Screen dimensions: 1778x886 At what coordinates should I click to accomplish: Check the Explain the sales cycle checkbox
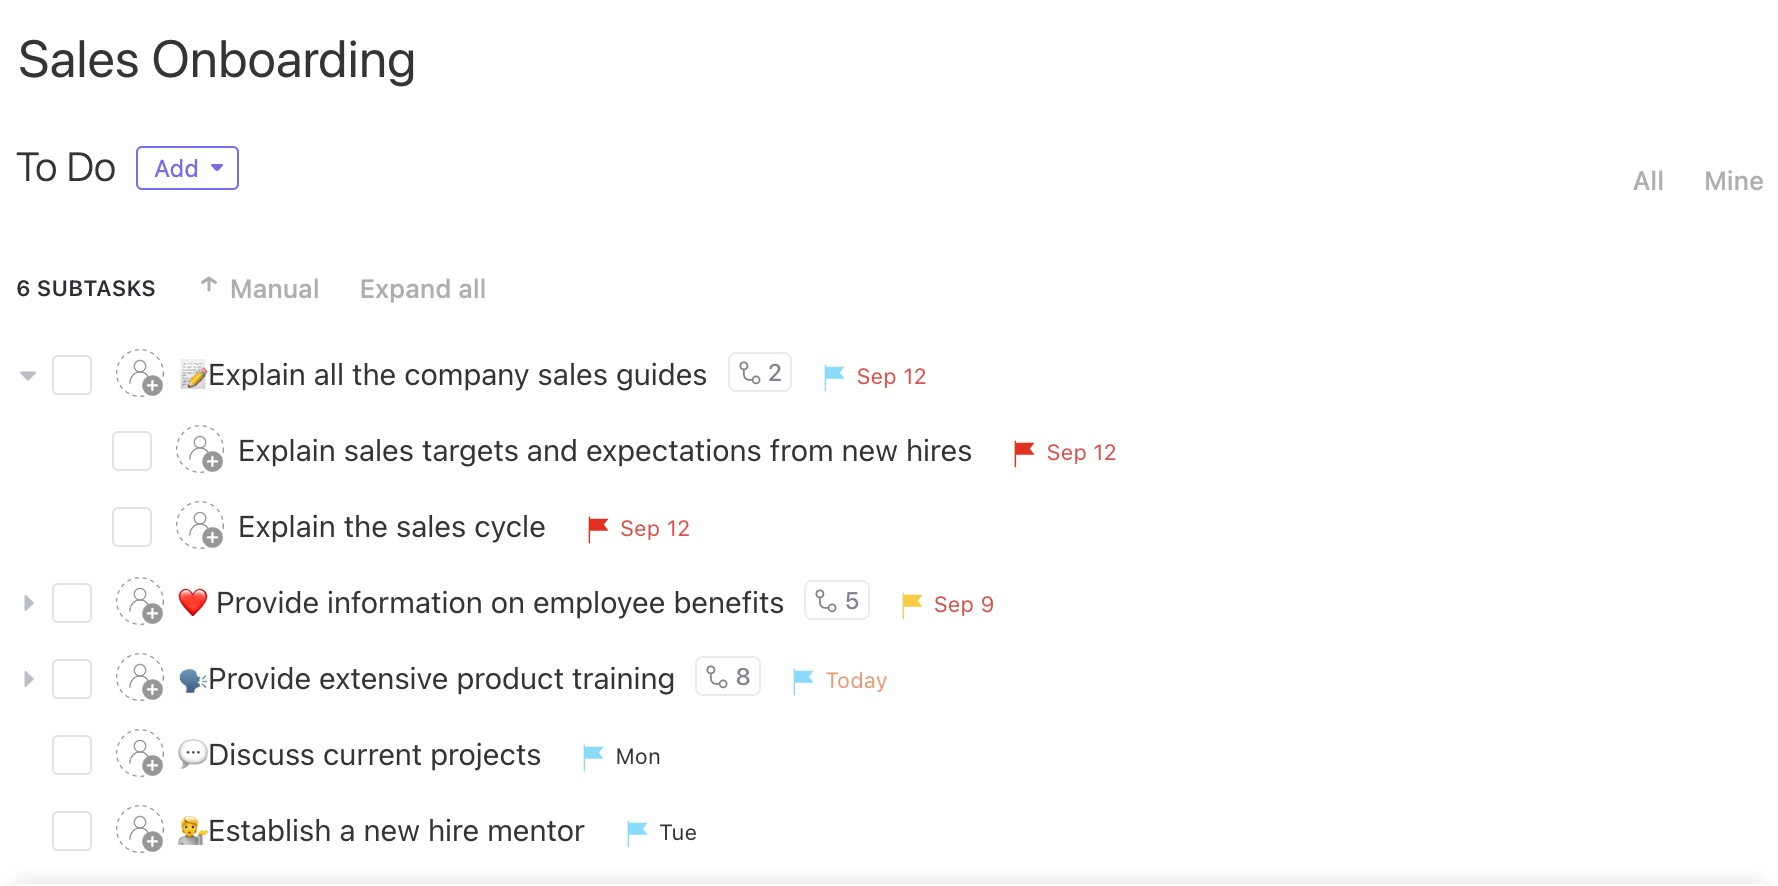132,527
